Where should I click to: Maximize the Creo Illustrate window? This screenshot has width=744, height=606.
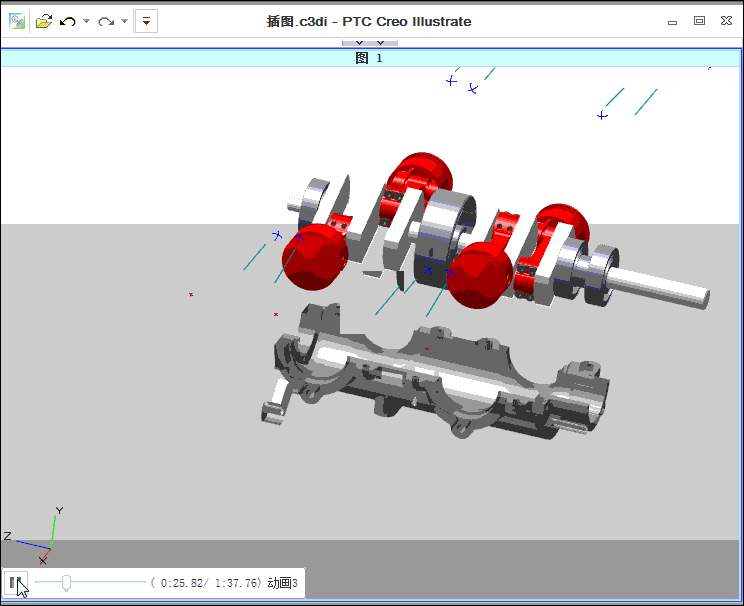699,21
